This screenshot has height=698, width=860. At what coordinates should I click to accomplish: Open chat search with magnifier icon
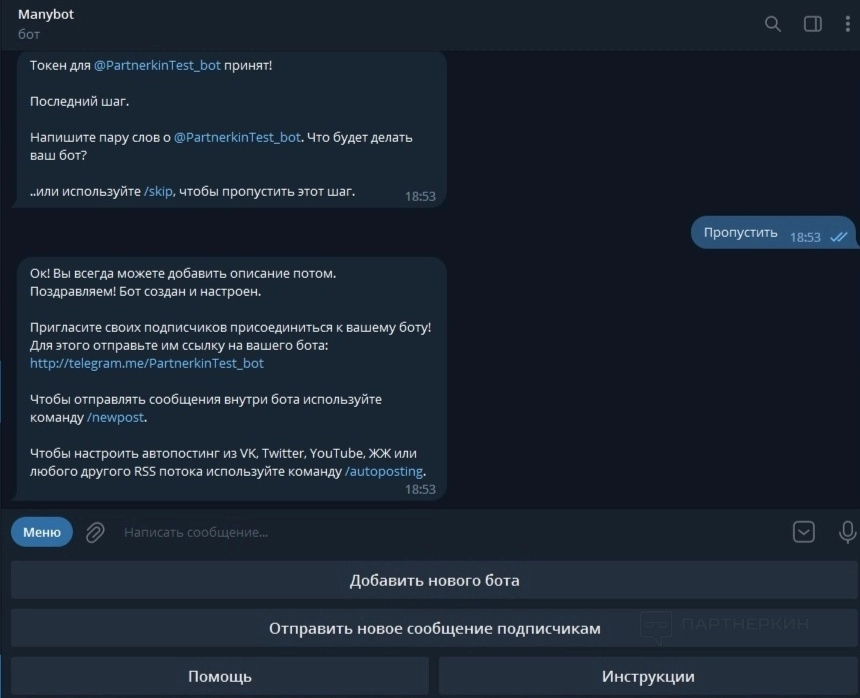coord(773,24)
